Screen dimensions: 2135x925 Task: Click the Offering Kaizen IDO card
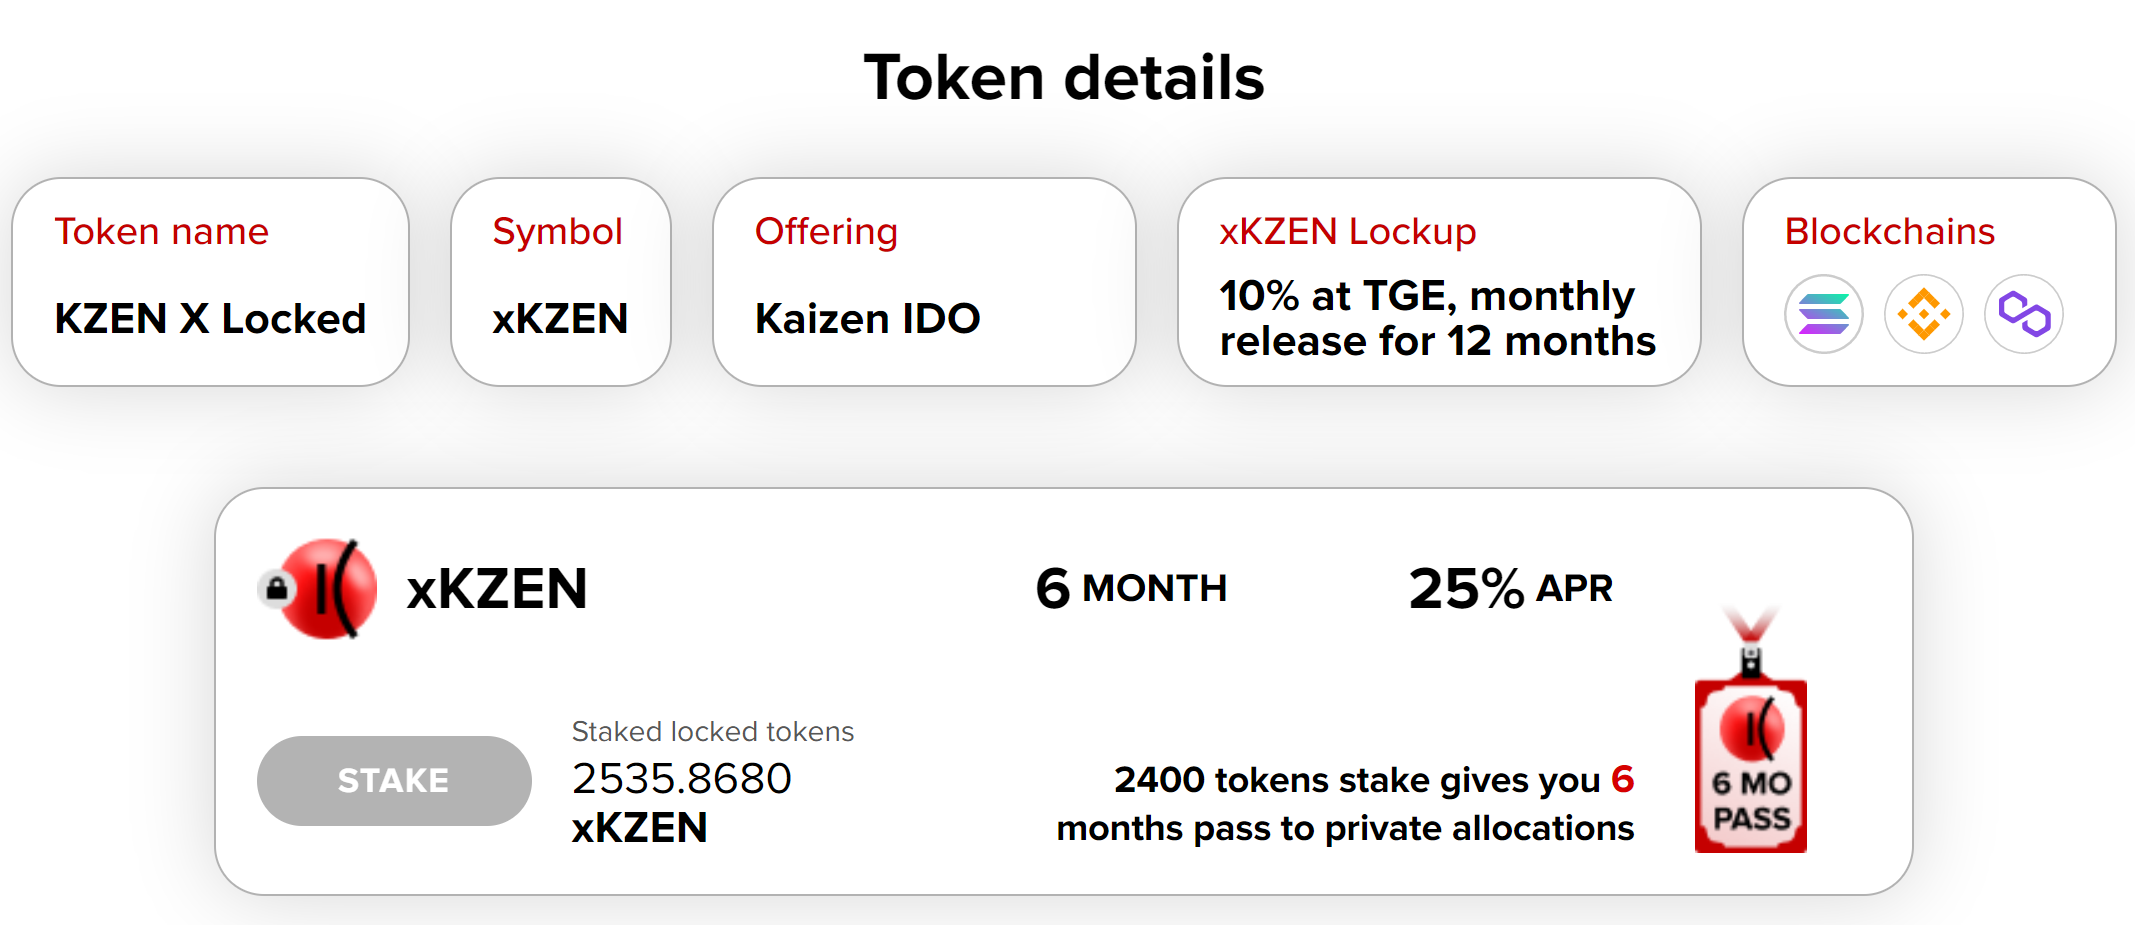(924, 282)
